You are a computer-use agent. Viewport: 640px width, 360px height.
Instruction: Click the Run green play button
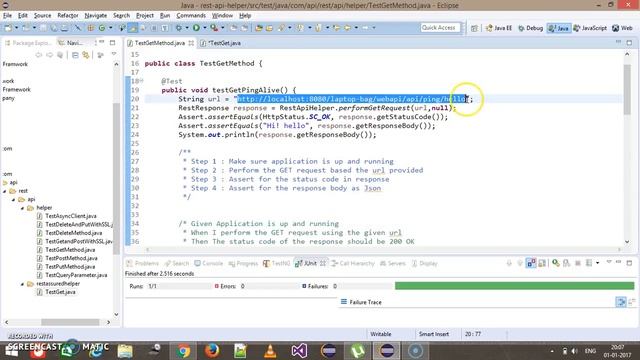[196, 28]
